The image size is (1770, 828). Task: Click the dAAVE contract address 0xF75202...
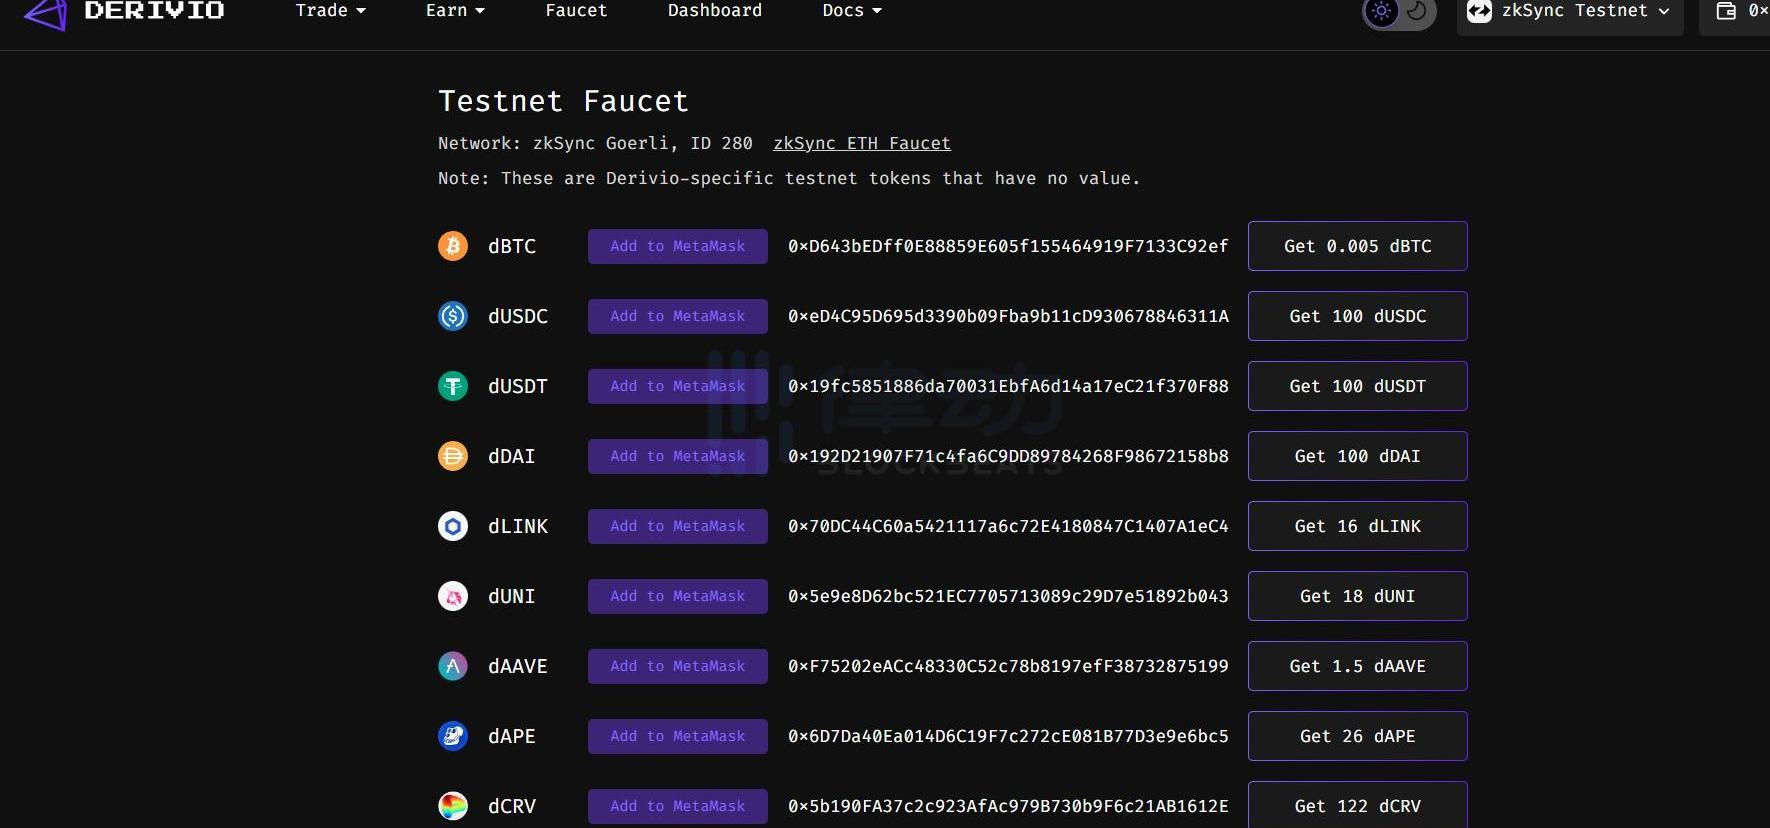pyautogui.click(x=1008, y=666)
